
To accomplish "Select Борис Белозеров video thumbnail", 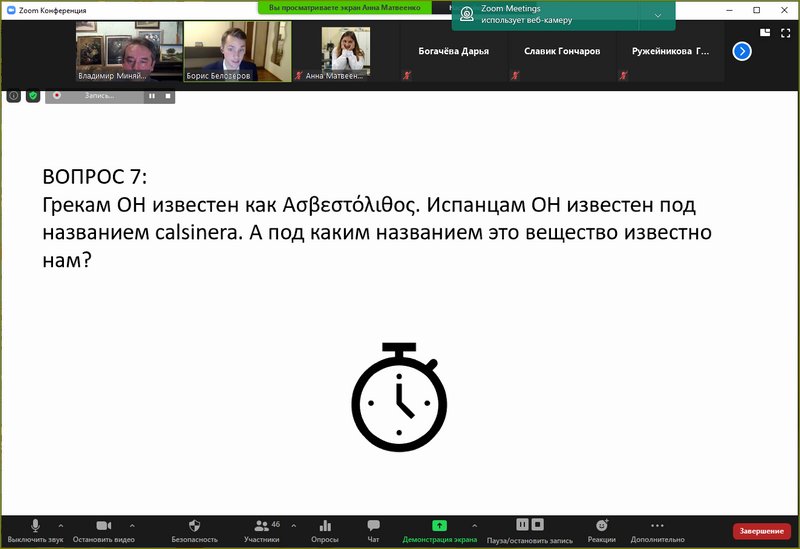I will (237, 51).
